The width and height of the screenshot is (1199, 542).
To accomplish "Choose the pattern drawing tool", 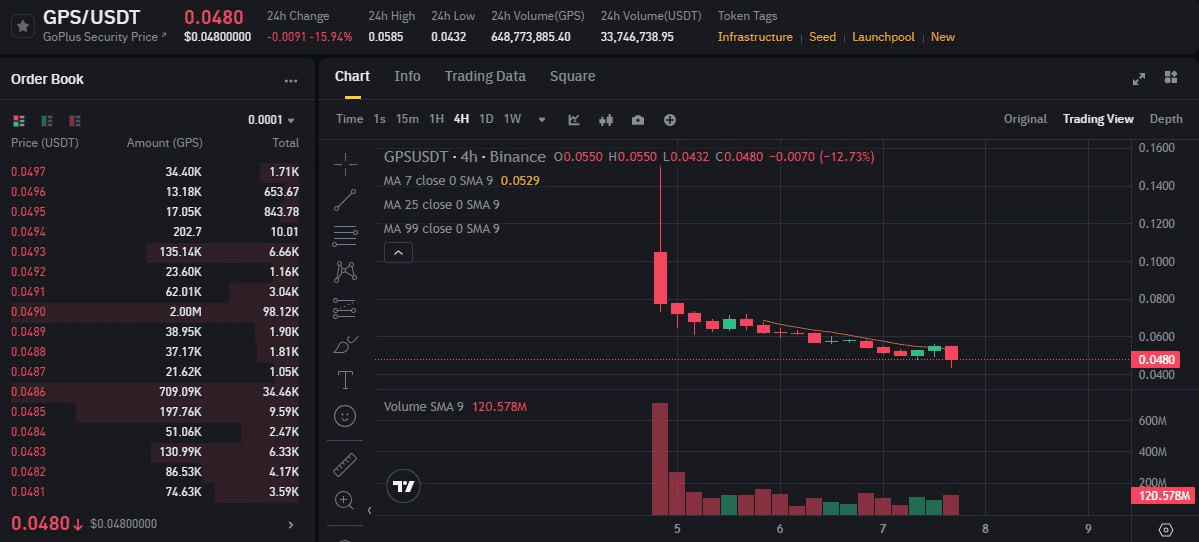I will (x=346, y=271).
